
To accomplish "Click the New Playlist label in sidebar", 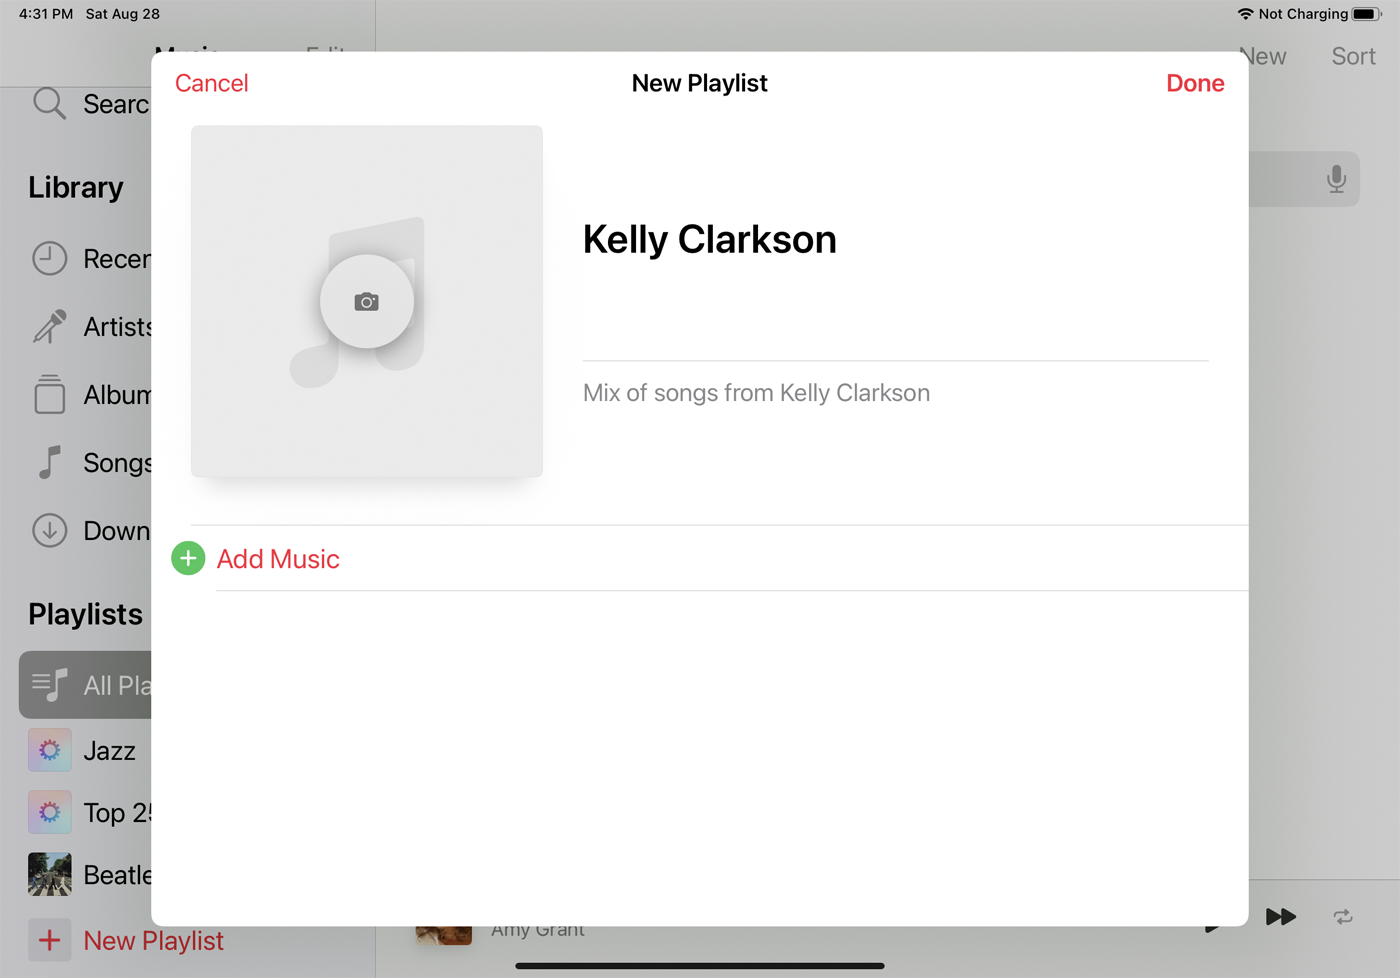I will (154, 940).
